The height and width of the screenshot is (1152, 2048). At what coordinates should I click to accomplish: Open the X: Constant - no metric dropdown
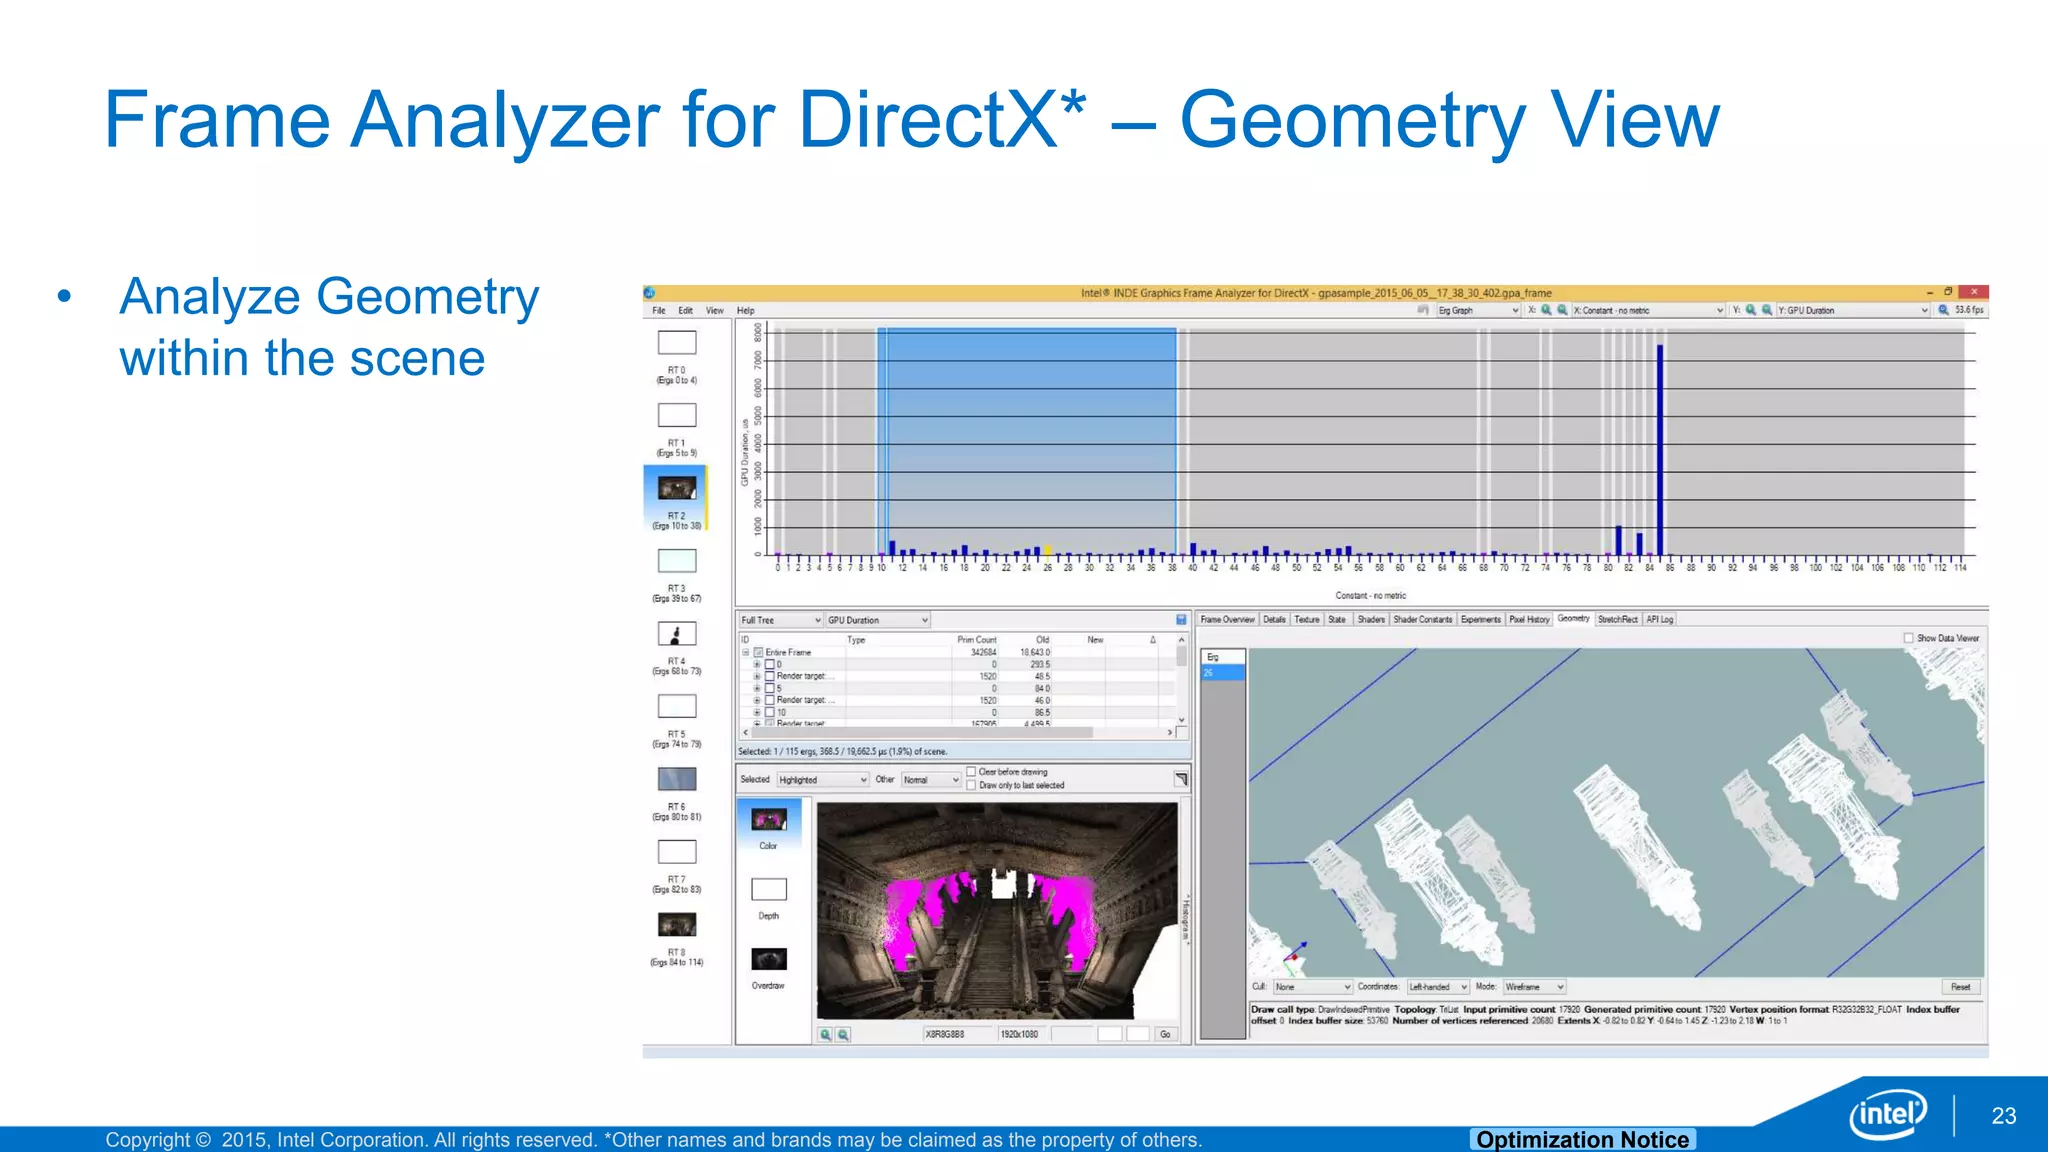[1648, 310]
